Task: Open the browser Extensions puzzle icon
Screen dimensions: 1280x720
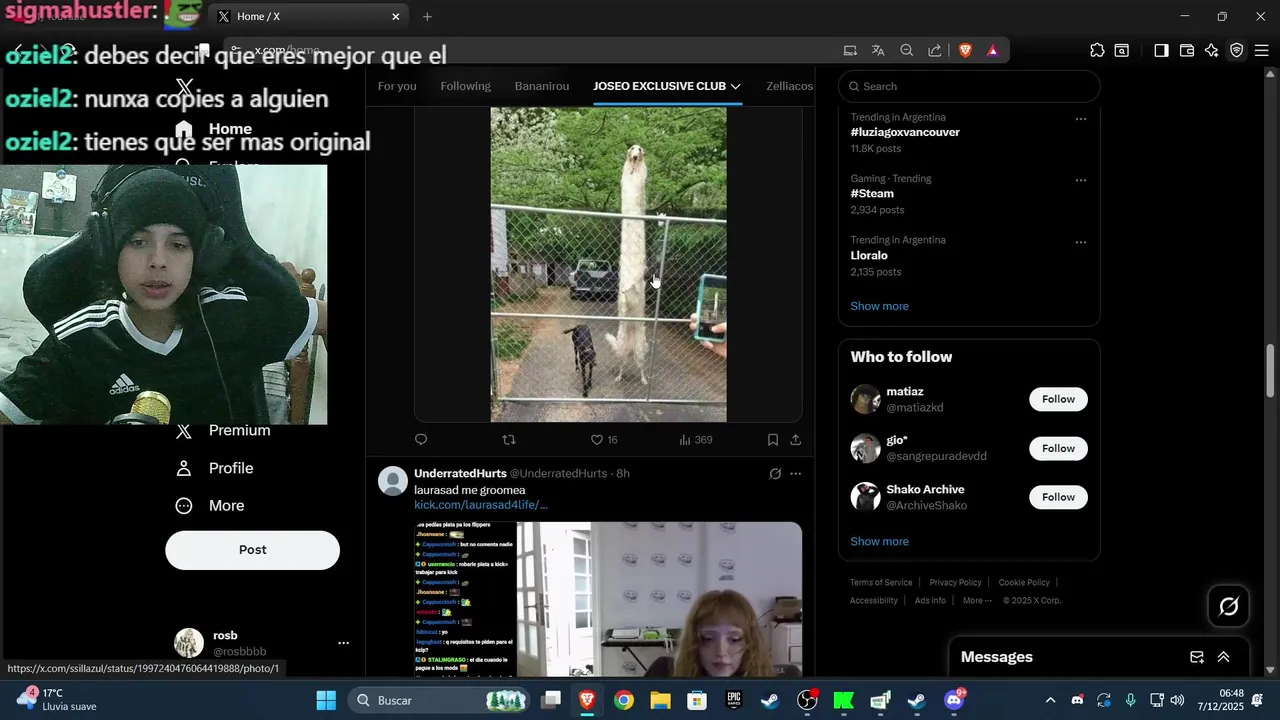Action: click(1097, 50)
